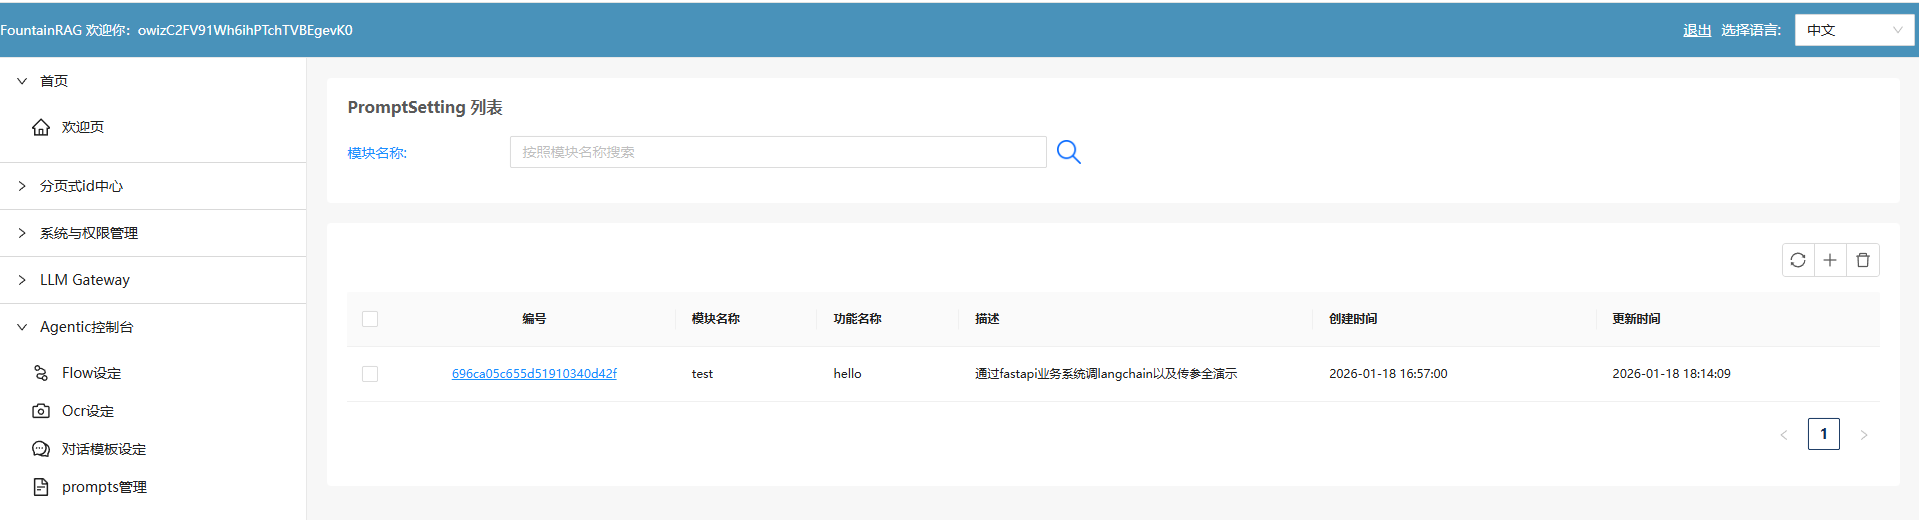Click the Flow设定 icon
This screenshot has height=520, width=1919.
[41, 373]
